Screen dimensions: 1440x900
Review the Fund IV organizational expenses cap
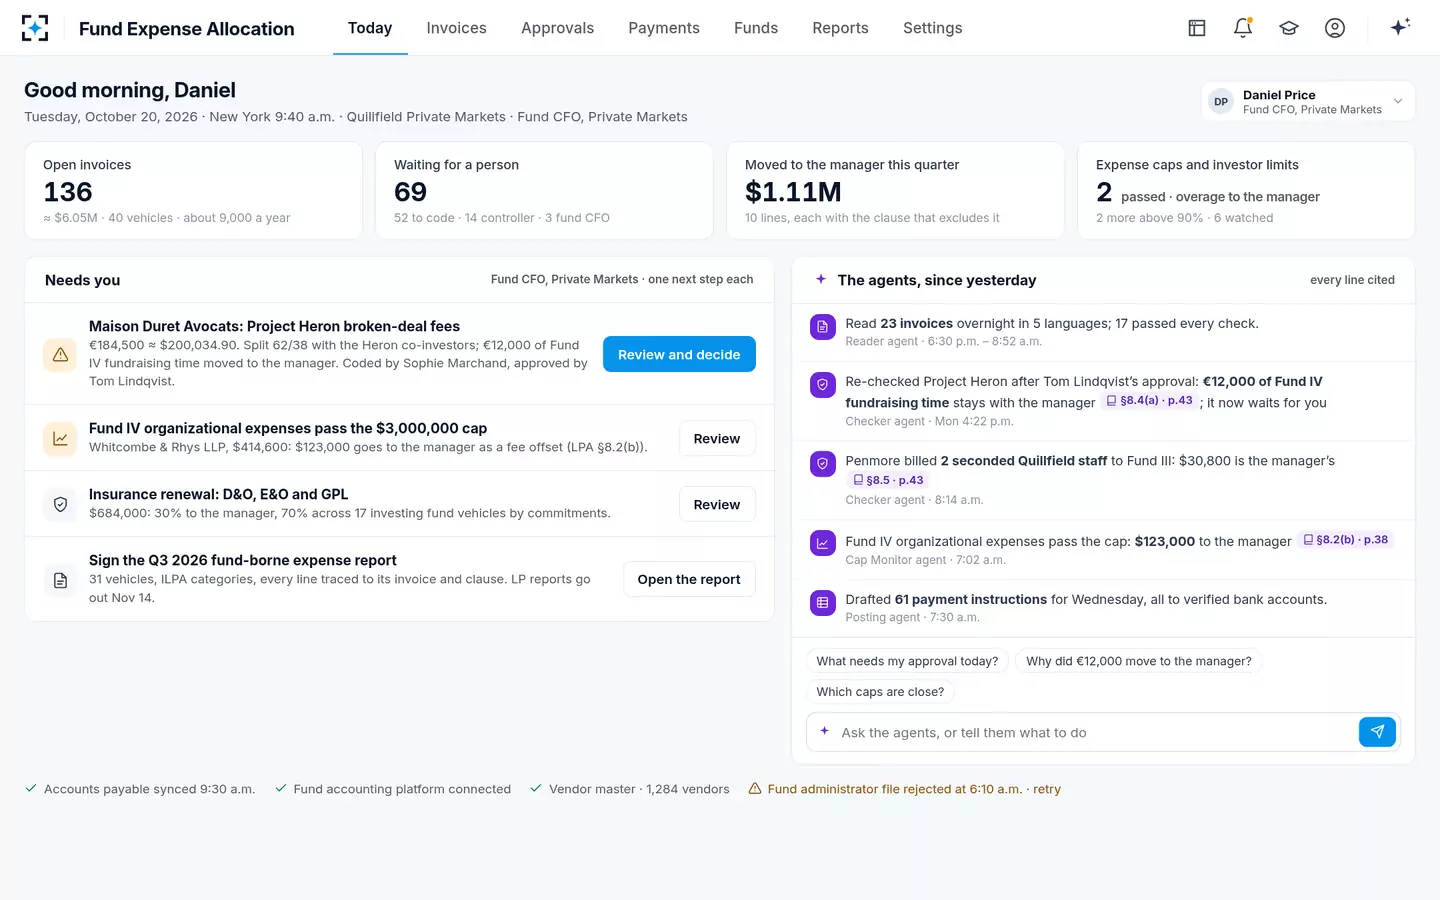(717, 438)
